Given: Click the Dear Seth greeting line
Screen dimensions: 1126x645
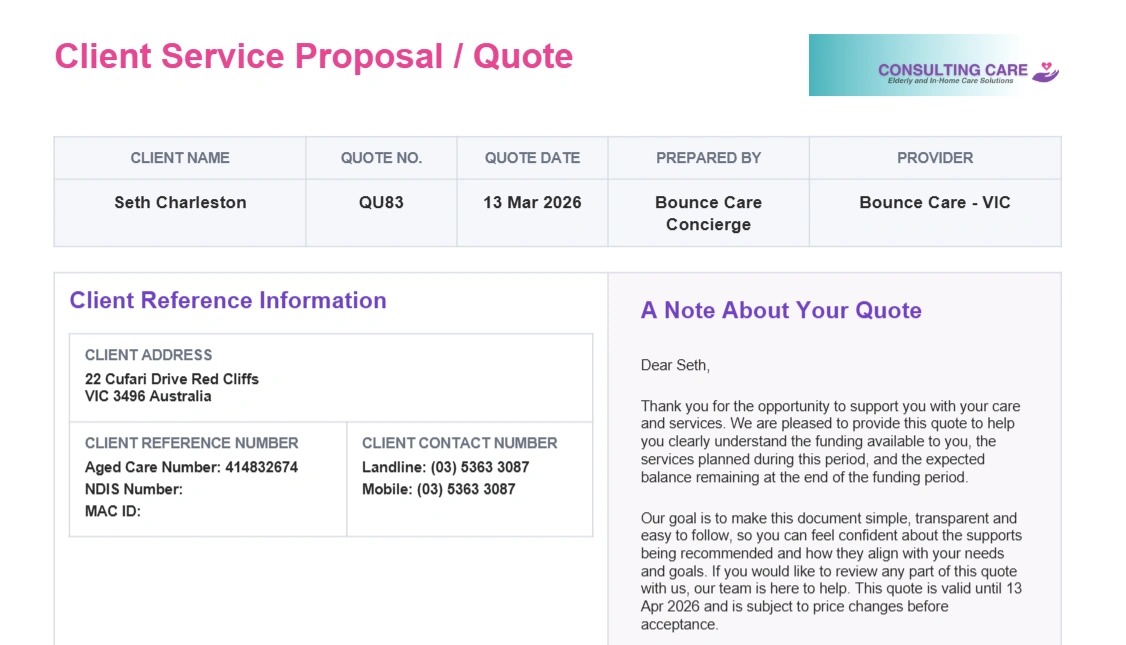Looking at the screenshot, I should tap(675, 366).
